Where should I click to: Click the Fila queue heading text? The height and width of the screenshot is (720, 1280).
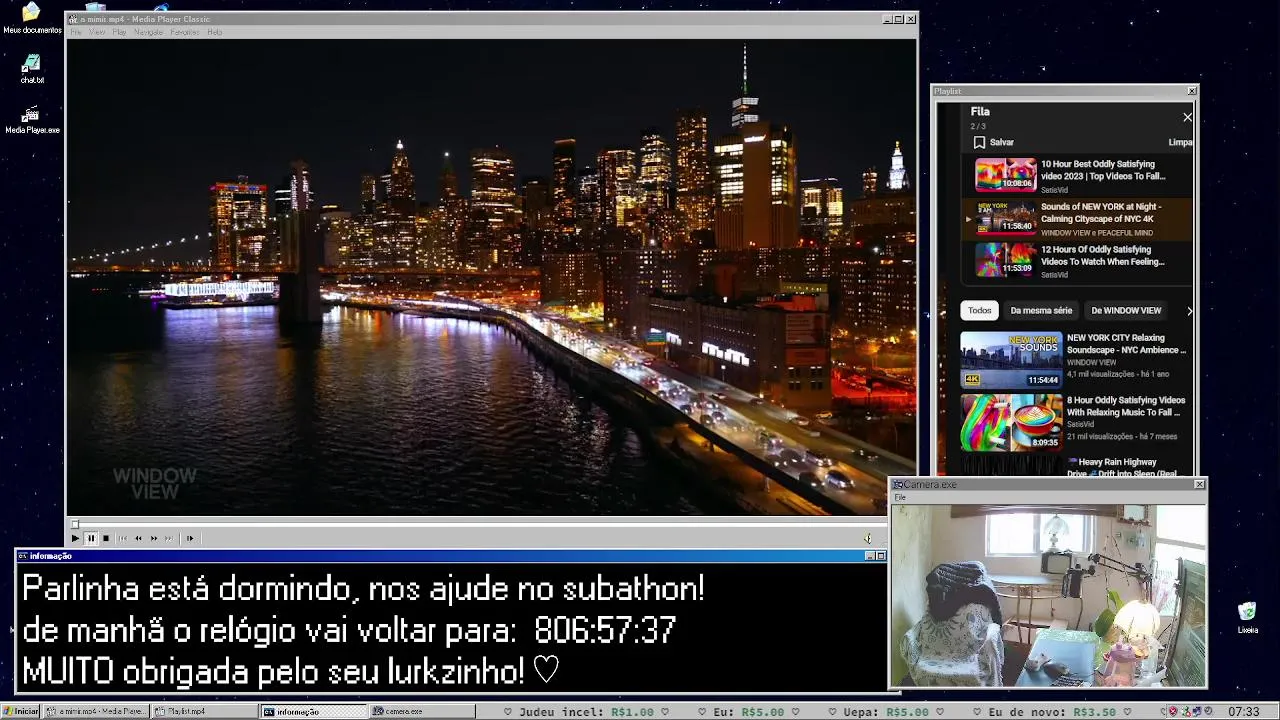coord(980,112)
